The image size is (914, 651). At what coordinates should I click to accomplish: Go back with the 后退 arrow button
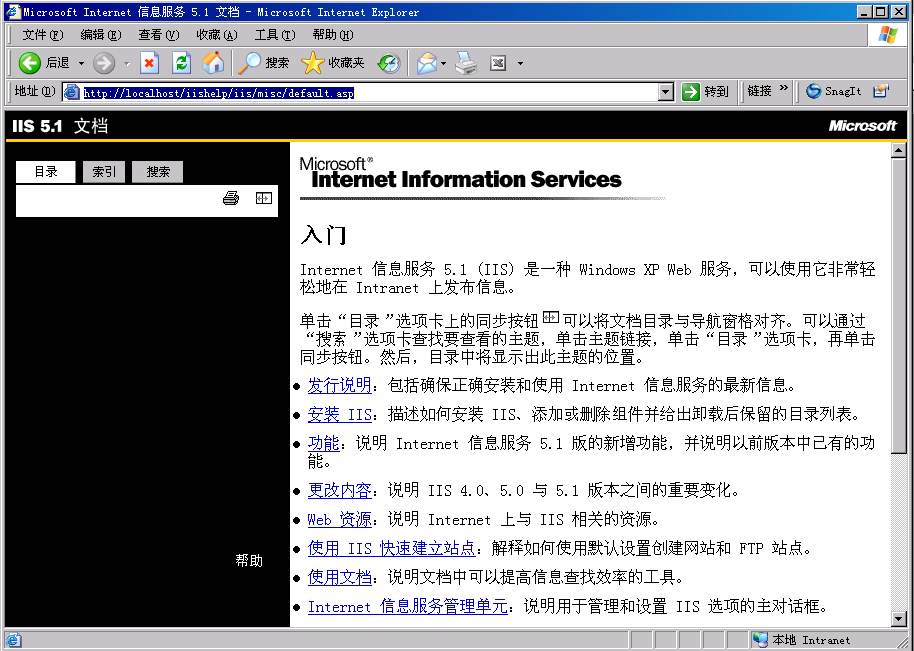click(44, 62)
